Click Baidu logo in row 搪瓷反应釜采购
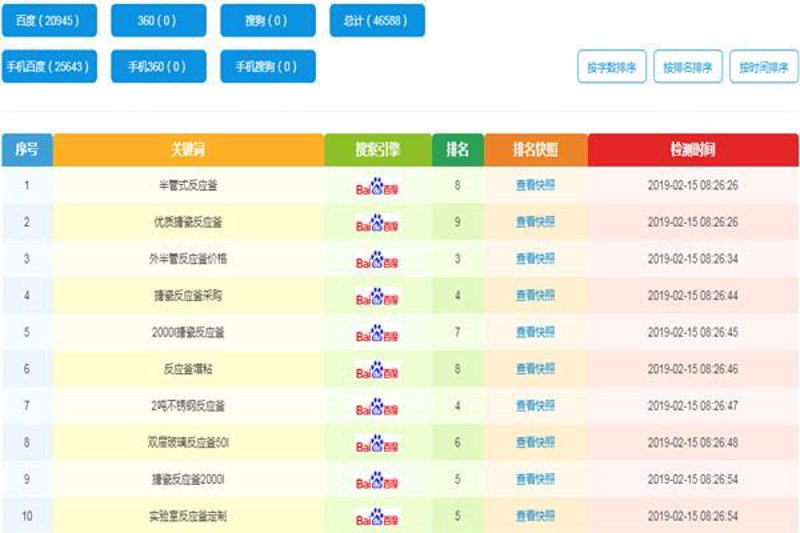The width and height of the screenshot is (800, 533). 377,297
